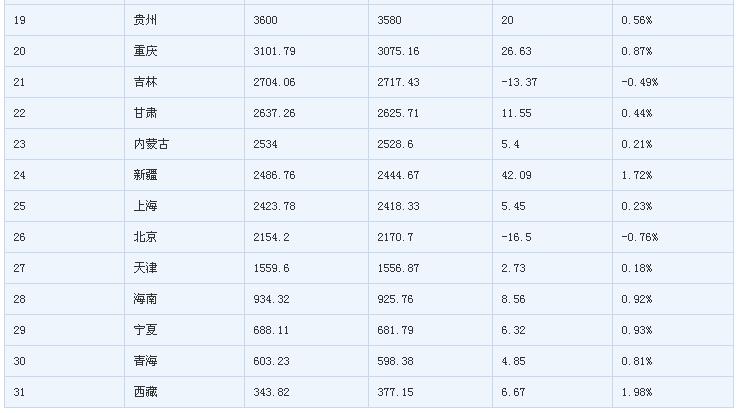Click the value 3101.79 in 重庆 row
The height and width of the screenshot is (413, 739).
tap(275, 51)
